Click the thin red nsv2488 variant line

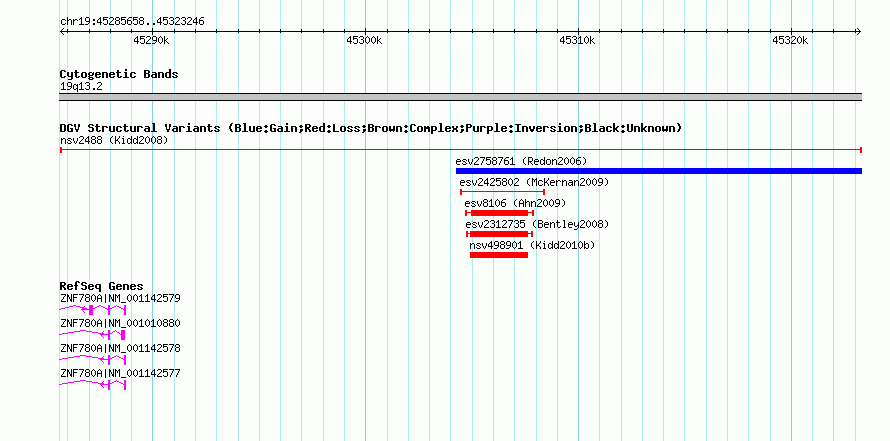point(461,150)
